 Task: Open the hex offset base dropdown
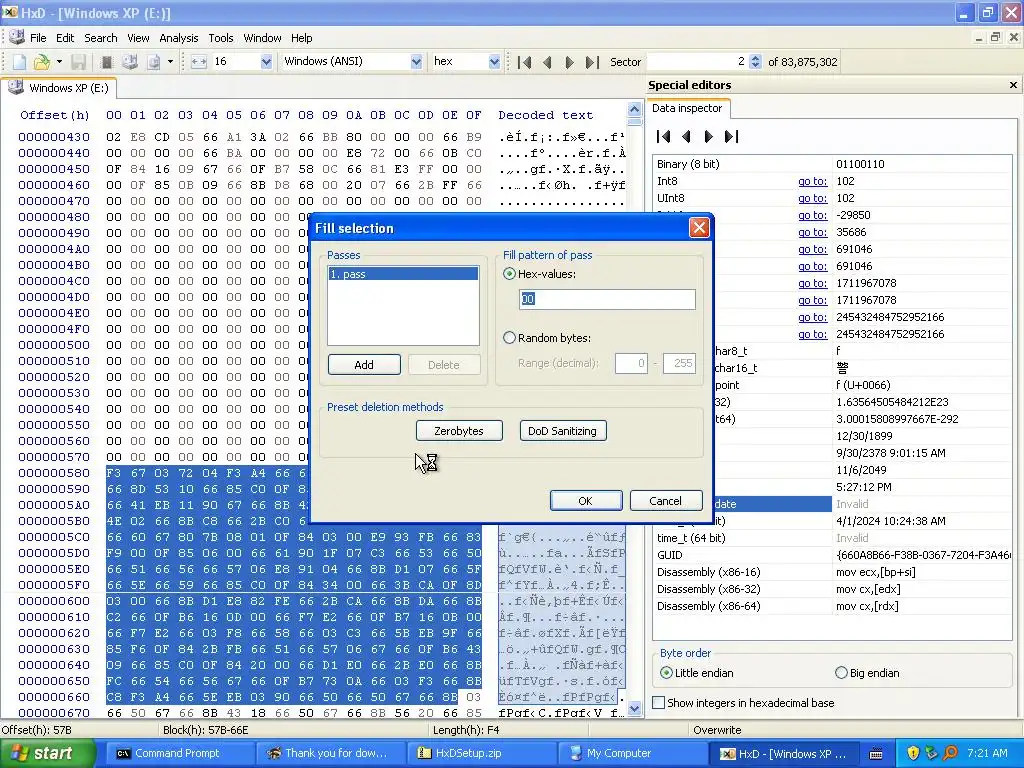(x=494, y=62)
